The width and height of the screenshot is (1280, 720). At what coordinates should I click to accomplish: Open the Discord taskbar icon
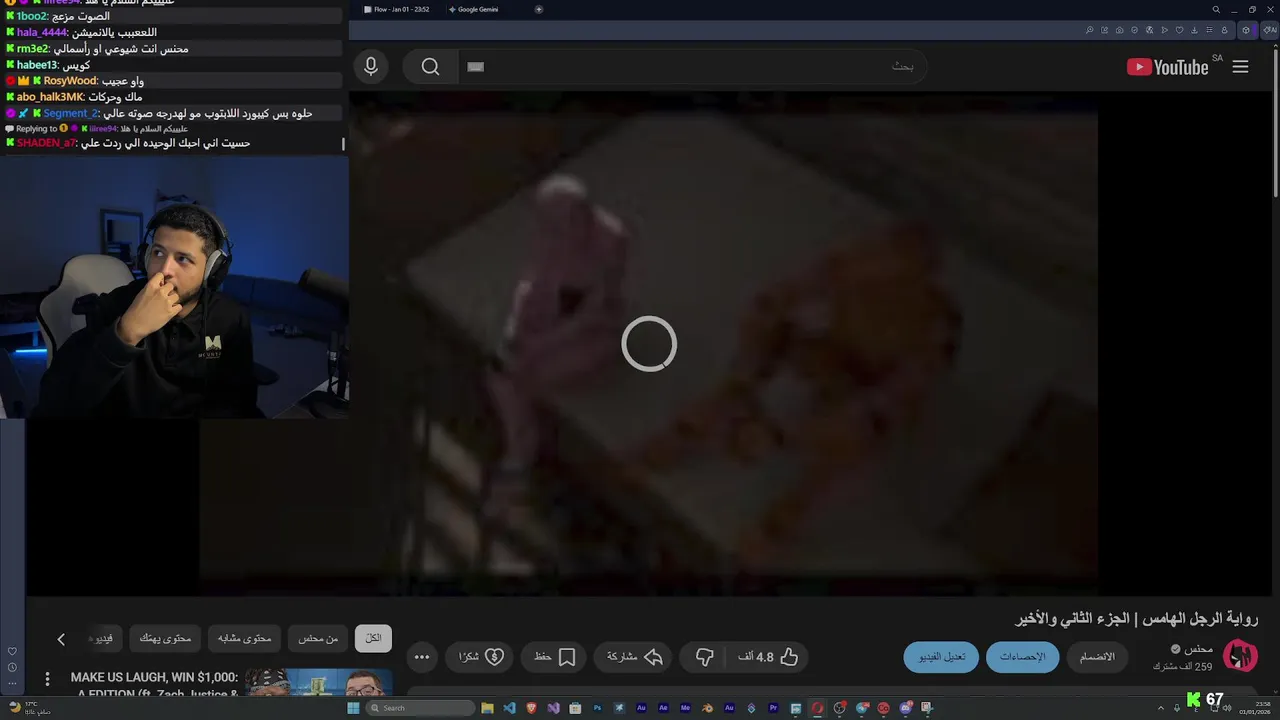(x=905, y=708)
